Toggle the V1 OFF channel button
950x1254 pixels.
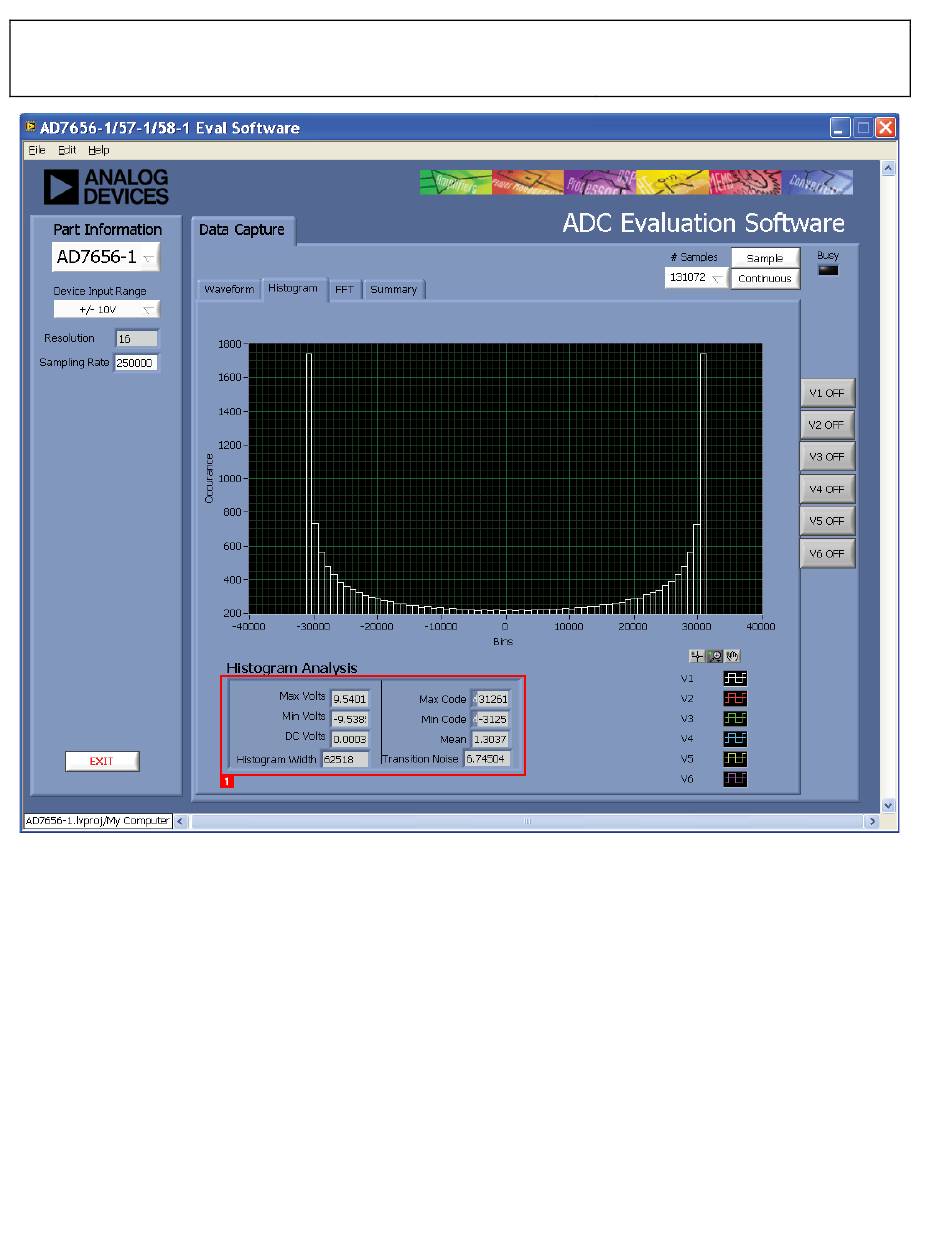pyautogui.click(x=827, y=393)
